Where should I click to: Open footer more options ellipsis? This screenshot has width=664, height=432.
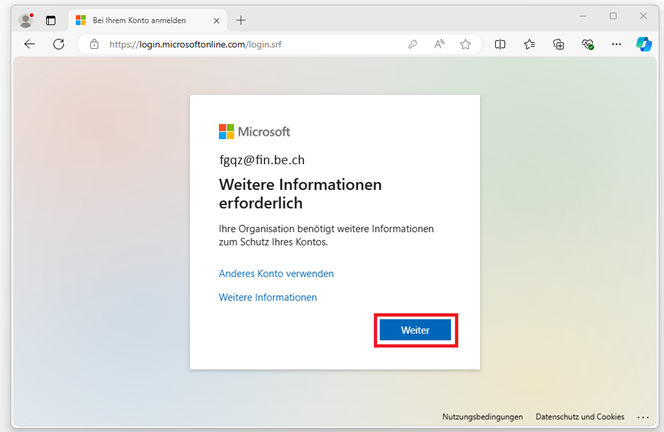[643, 417]
